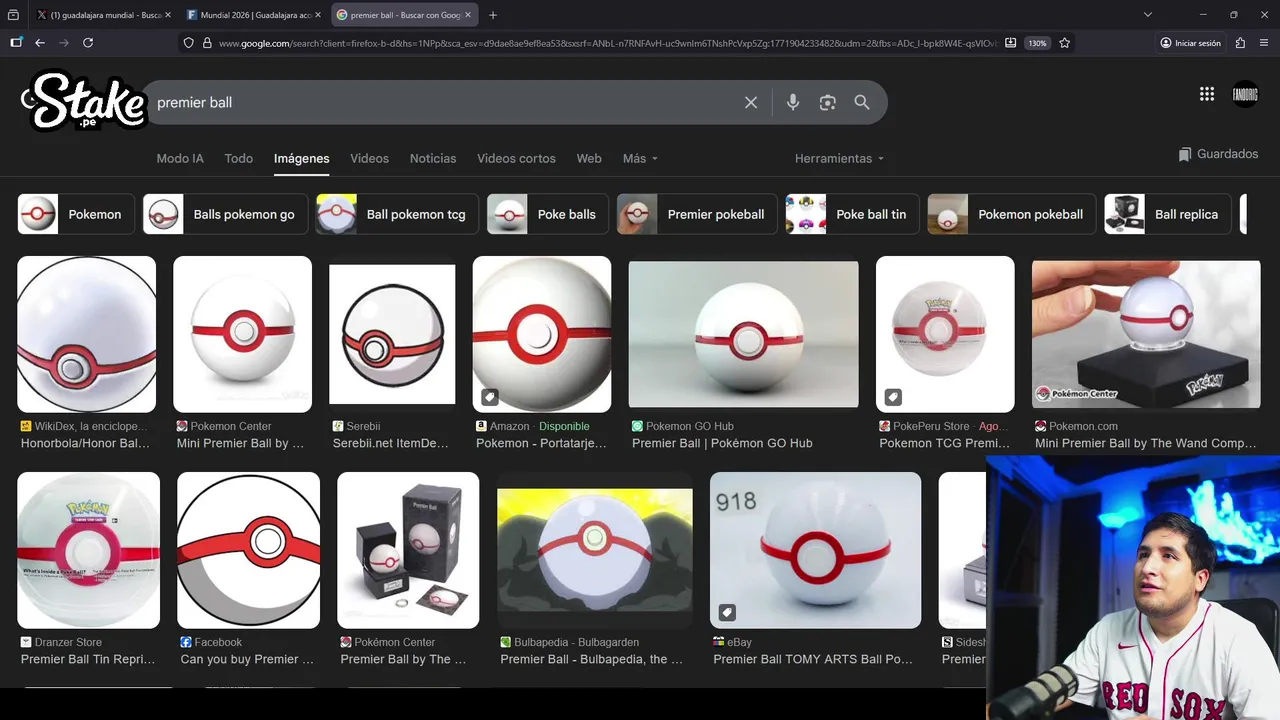Filter by the Premier pokeball chip
The width and height of the screenshot is (1280, 720).
point(697,214)
